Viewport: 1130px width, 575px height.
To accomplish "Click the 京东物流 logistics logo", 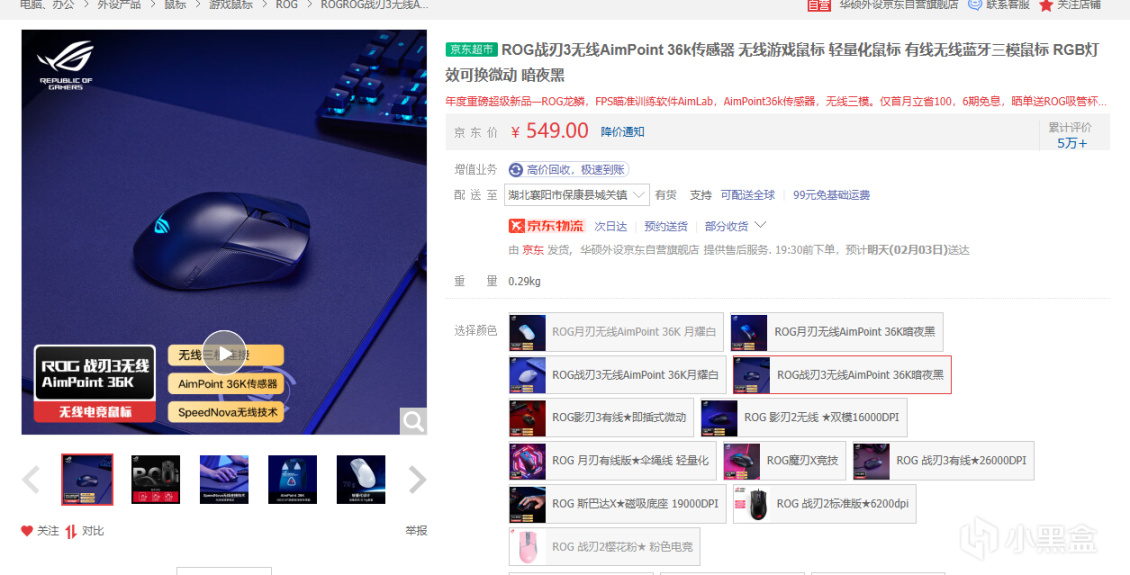I will pos(546,226).
